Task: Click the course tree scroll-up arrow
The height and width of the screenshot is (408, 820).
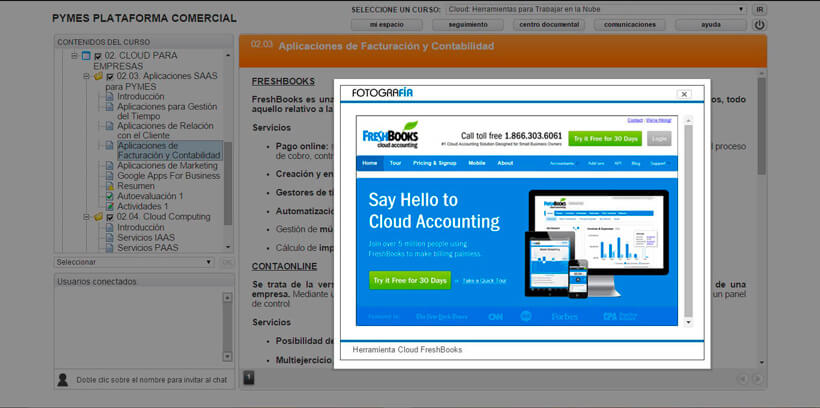Action: pyautogui.click(x=227, y=55)
